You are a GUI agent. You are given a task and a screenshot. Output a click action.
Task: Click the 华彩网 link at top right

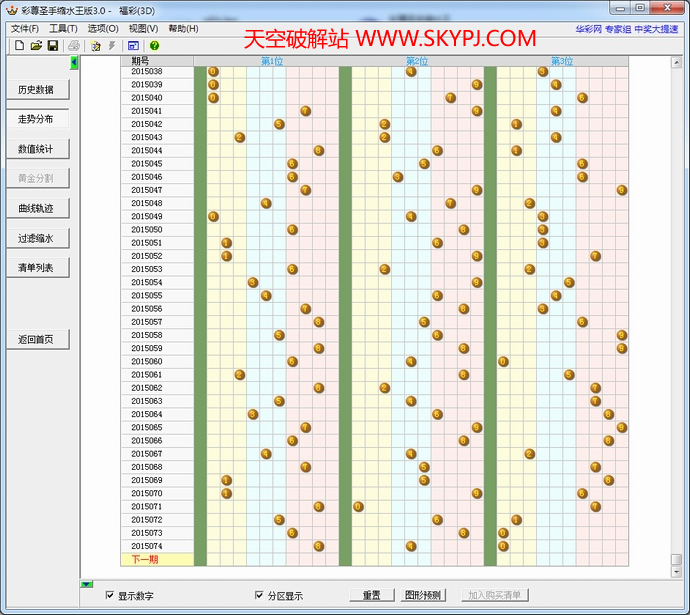(x=588, y=29)
